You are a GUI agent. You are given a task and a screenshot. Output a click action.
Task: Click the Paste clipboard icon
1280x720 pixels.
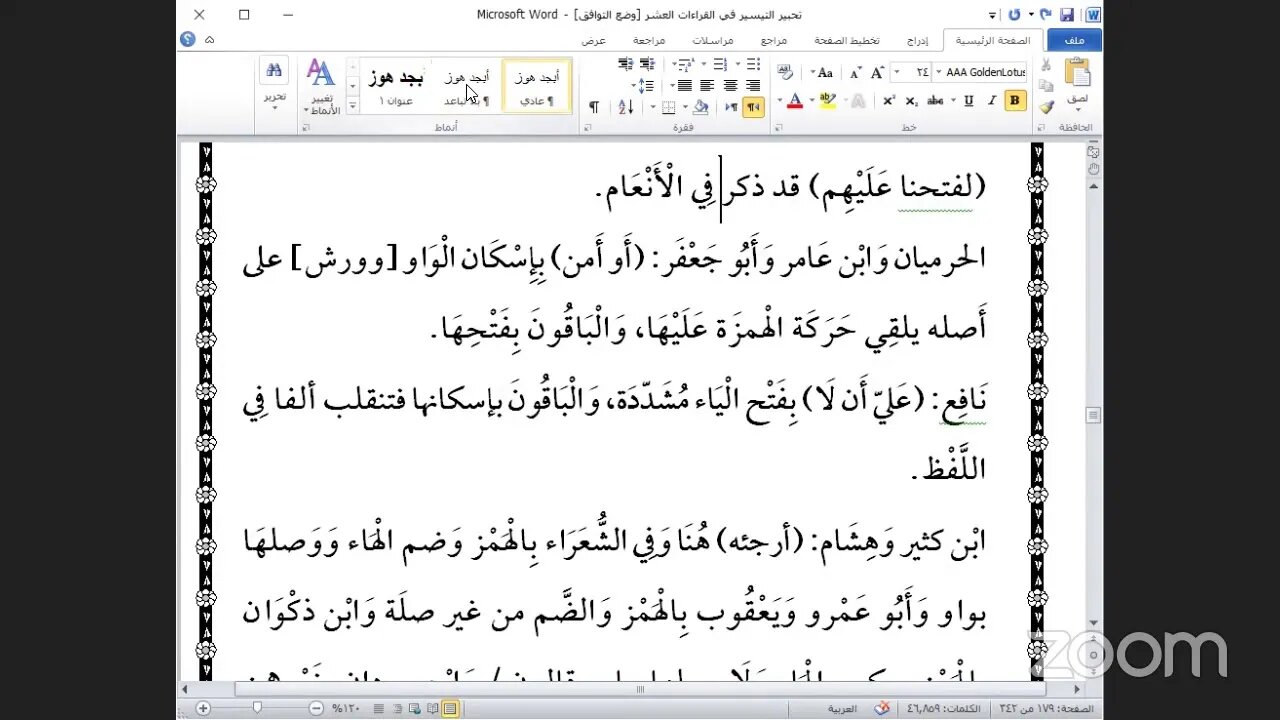pyautogui.click(x=1078, y=72)
